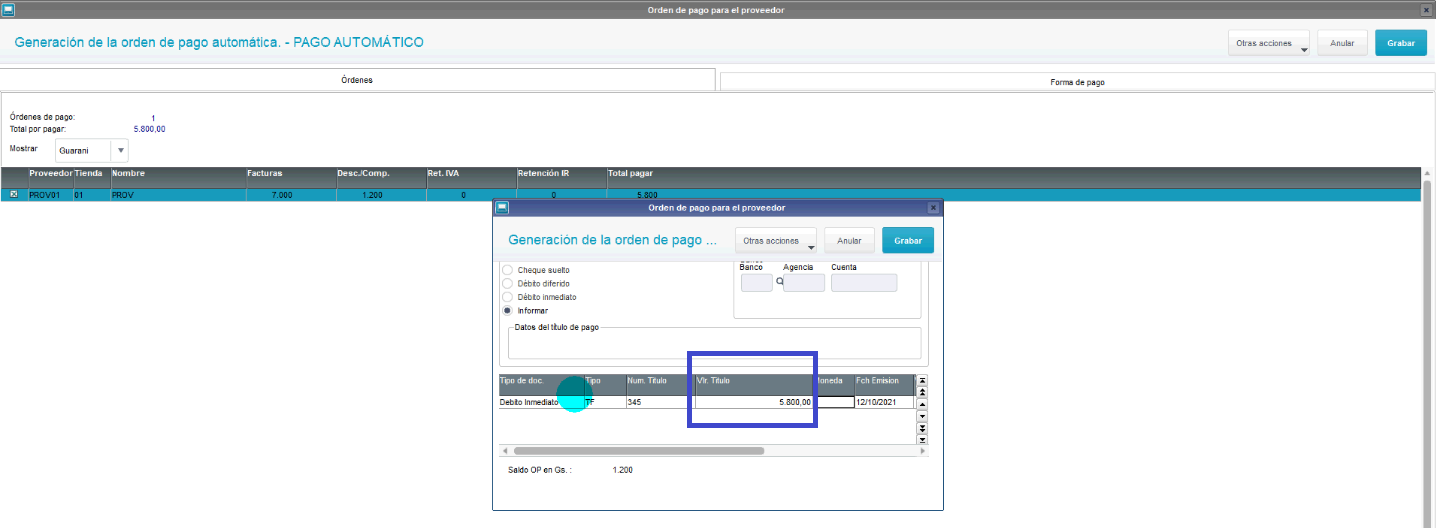1436x528 pixels.
Task: Move down one row in titles grid
Action: pyautogui.click(x=922, y=416)
